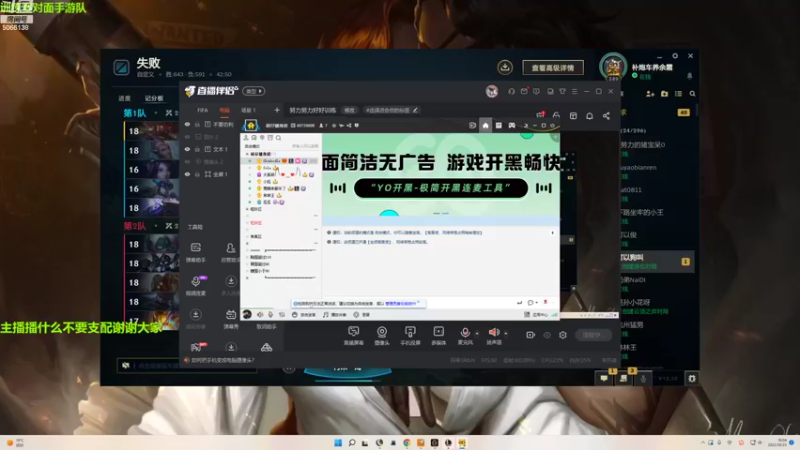Open the 进度 tab in LoL results
The height and width of the screenshot is (450, 800).
124,98
